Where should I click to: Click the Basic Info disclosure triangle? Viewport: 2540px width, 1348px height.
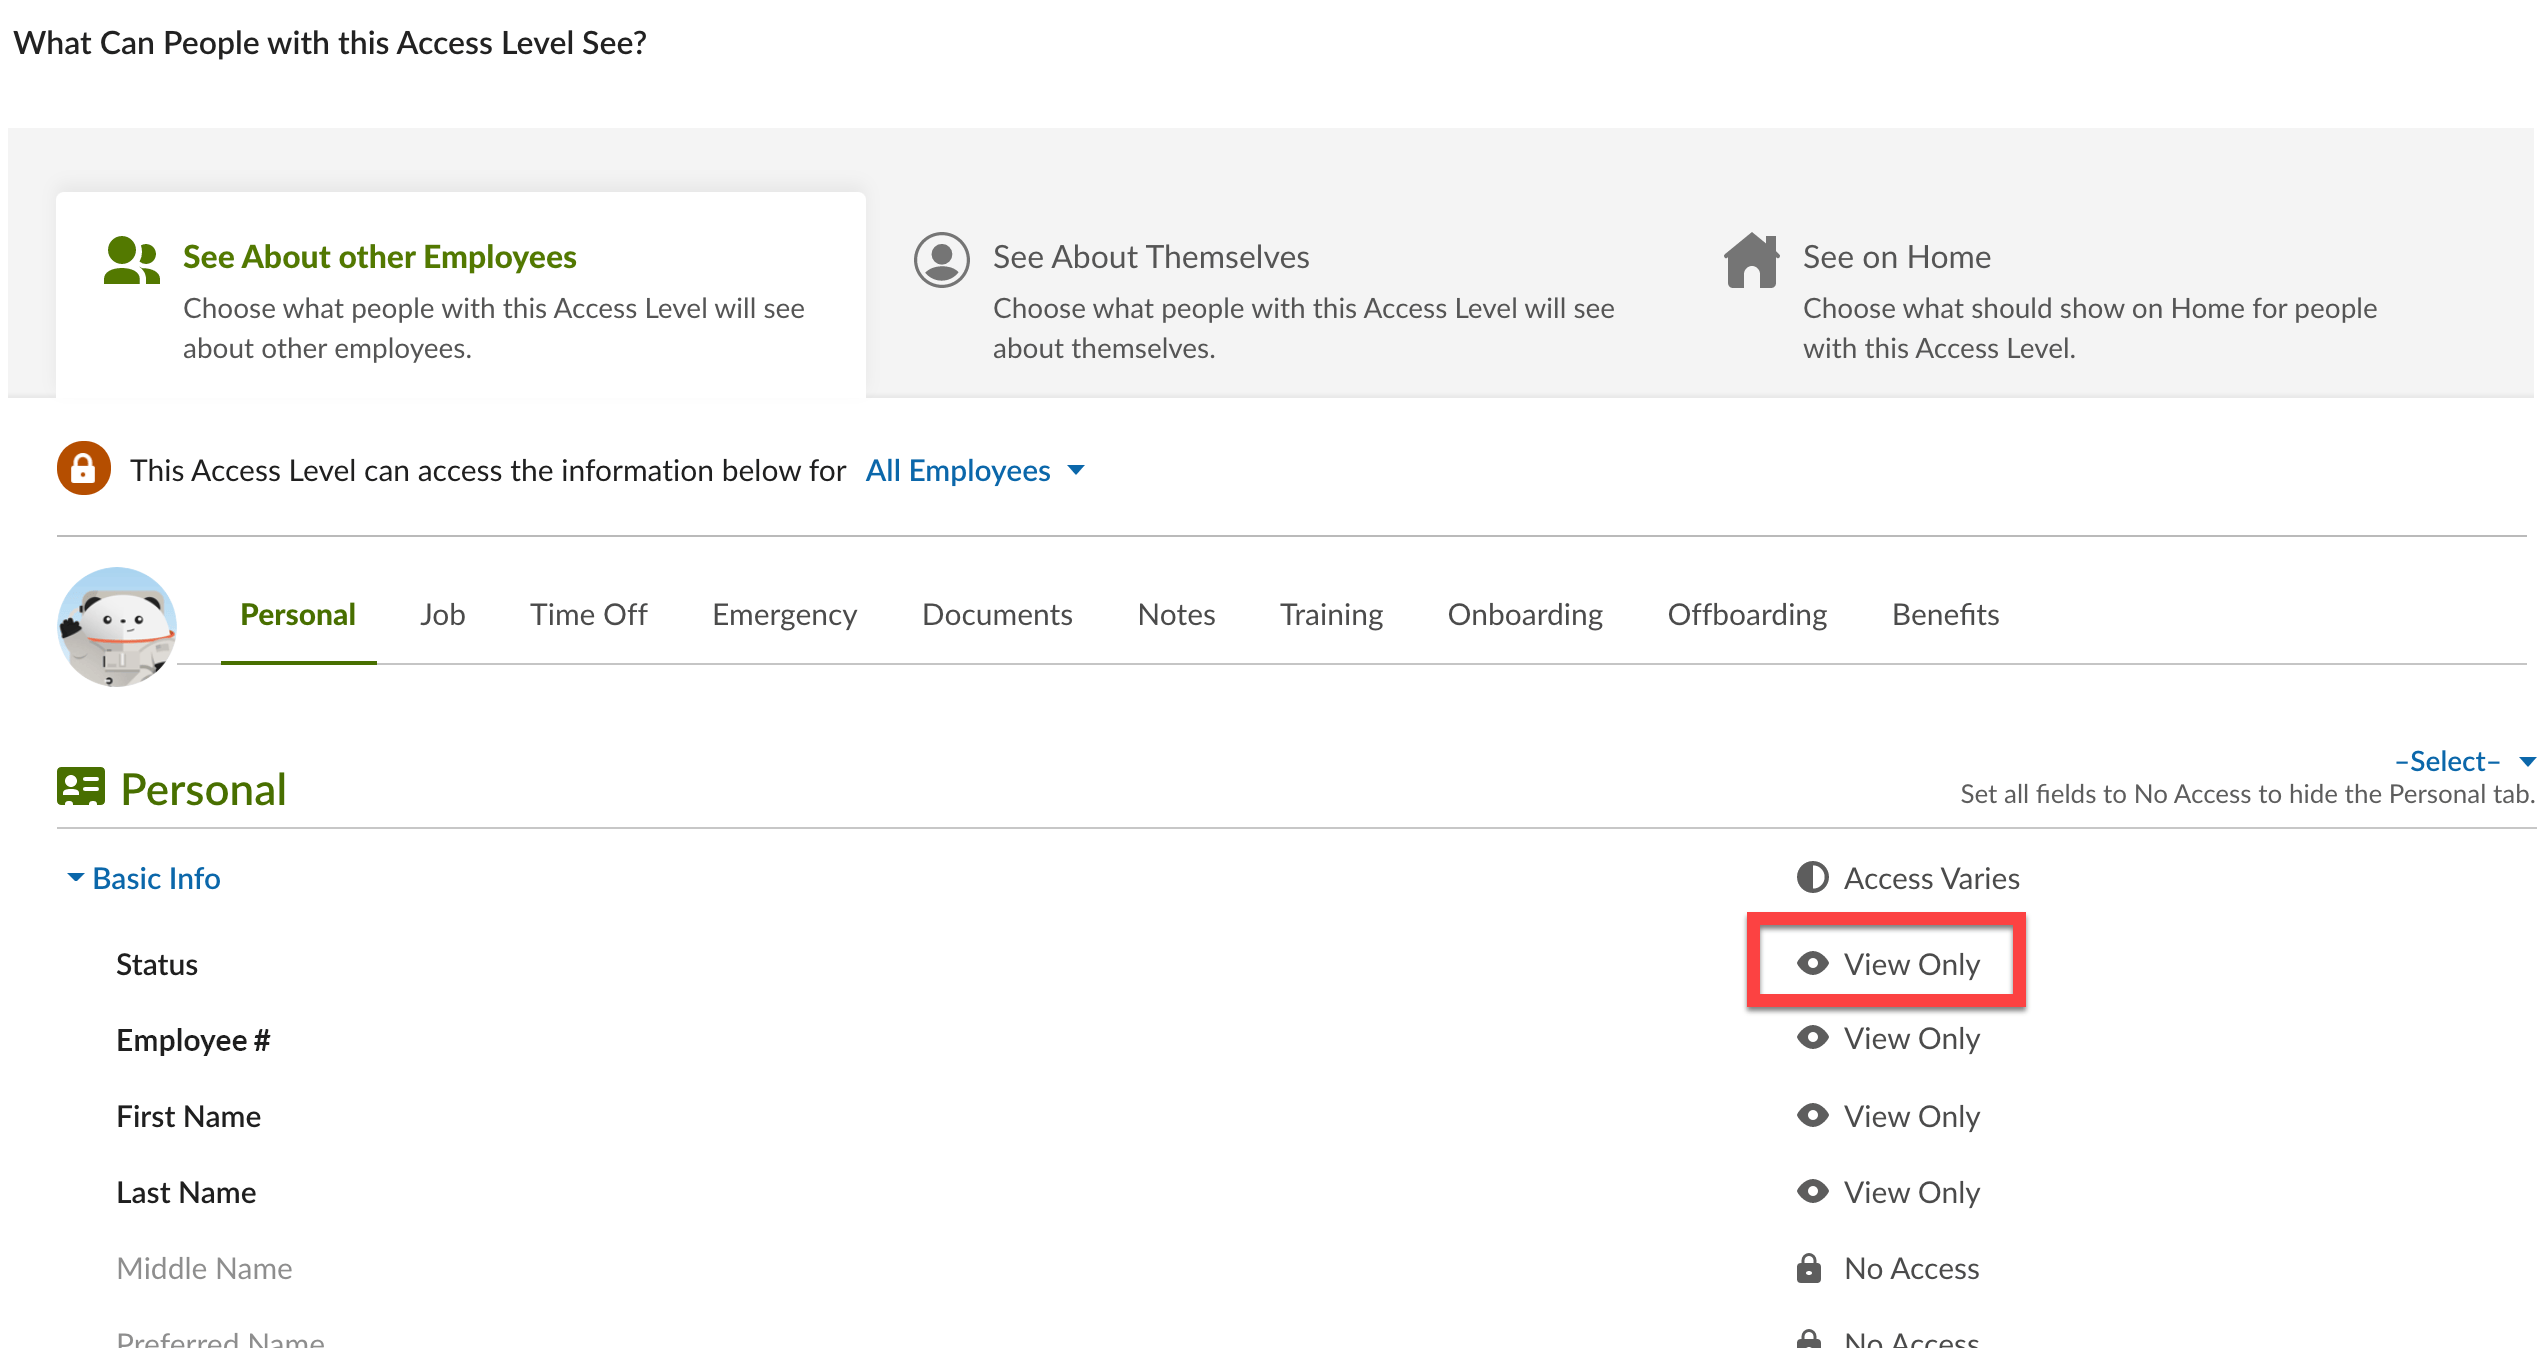point(75,877)
